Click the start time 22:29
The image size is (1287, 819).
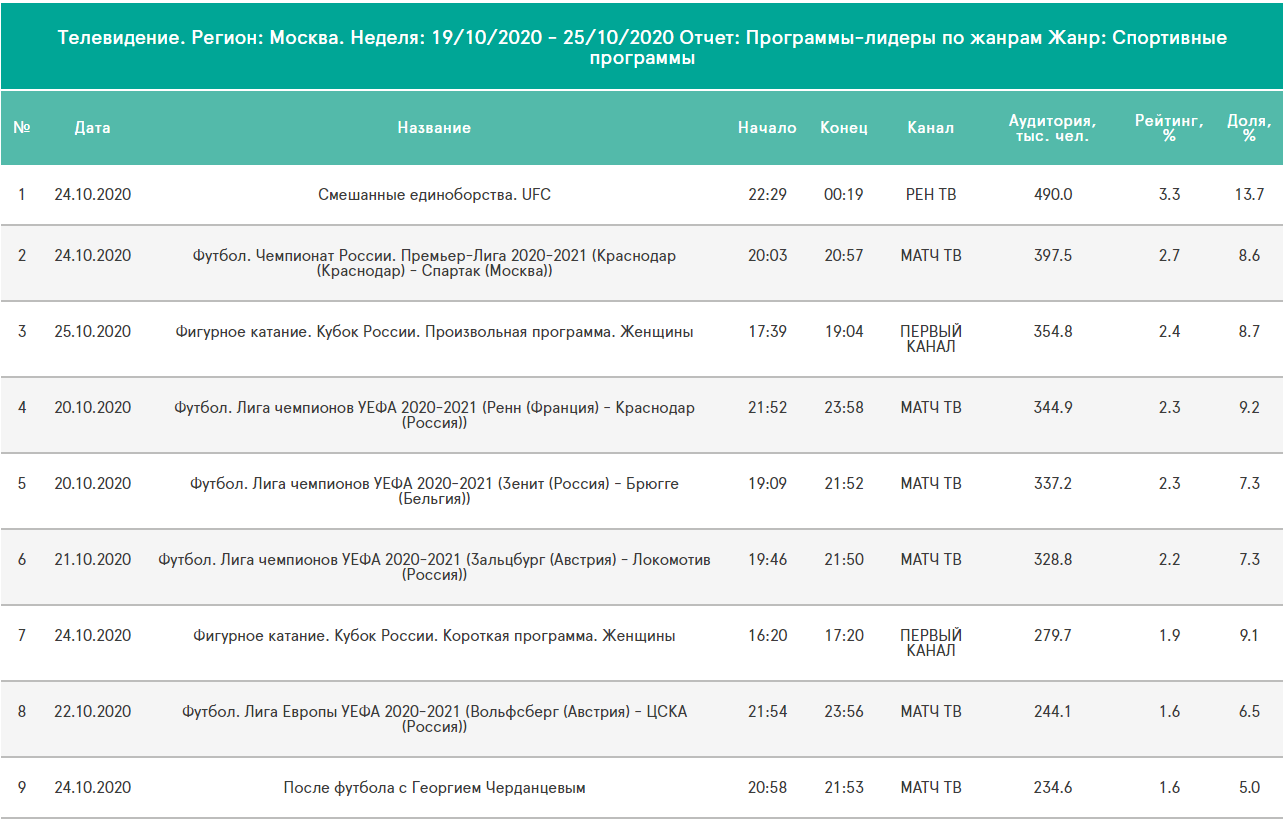(767, 195)
